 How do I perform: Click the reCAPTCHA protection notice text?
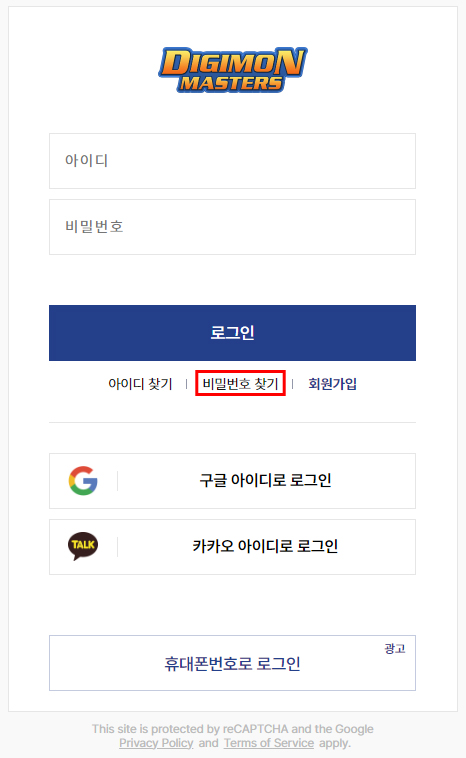pos(233,736)
